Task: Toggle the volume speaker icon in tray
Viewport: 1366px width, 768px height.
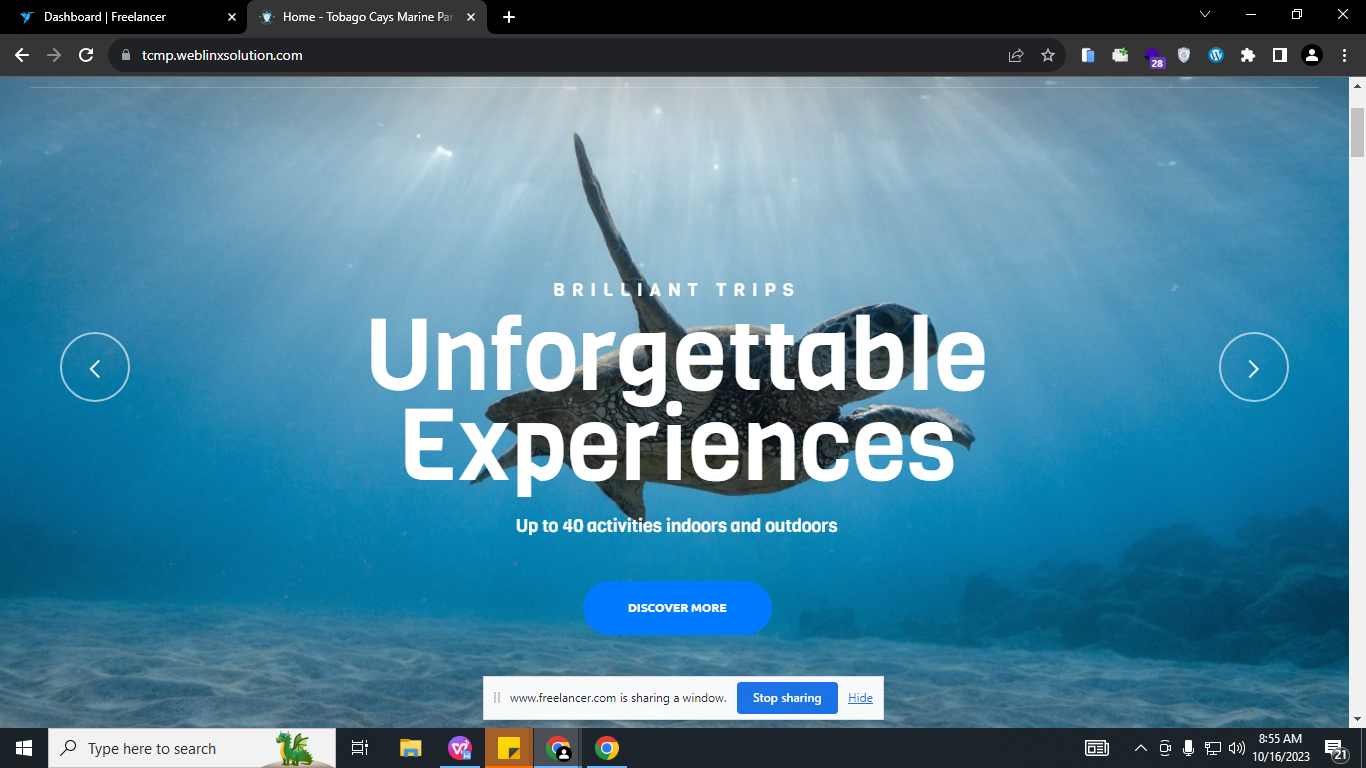Action: (x=1237, y=748)
